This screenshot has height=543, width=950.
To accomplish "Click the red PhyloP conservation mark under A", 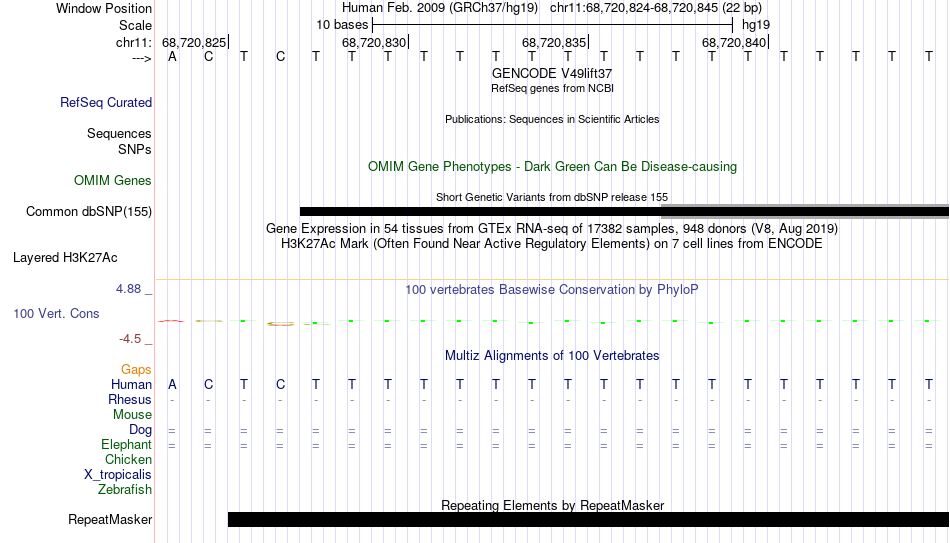I will click(171, 321).
